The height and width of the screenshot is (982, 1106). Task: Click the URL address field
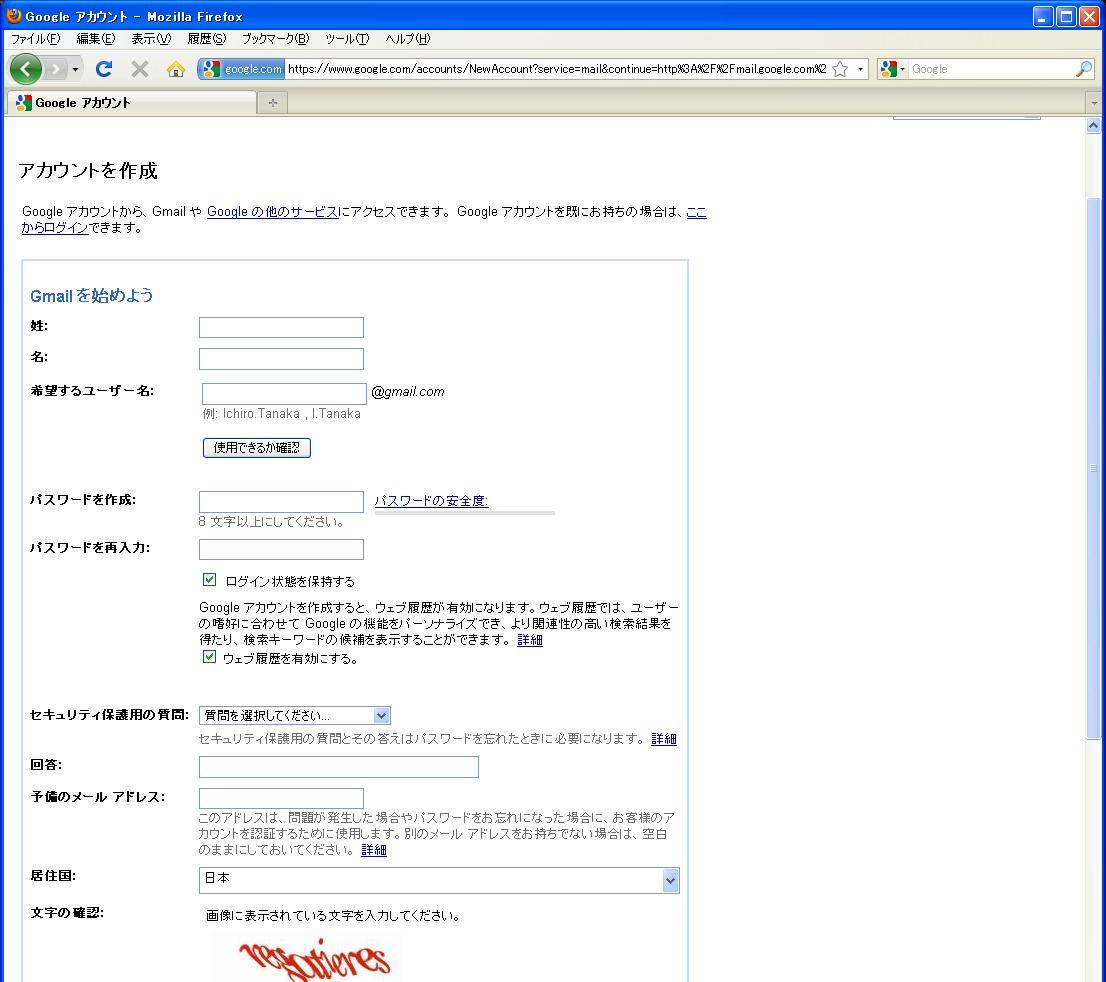(557, 69)
